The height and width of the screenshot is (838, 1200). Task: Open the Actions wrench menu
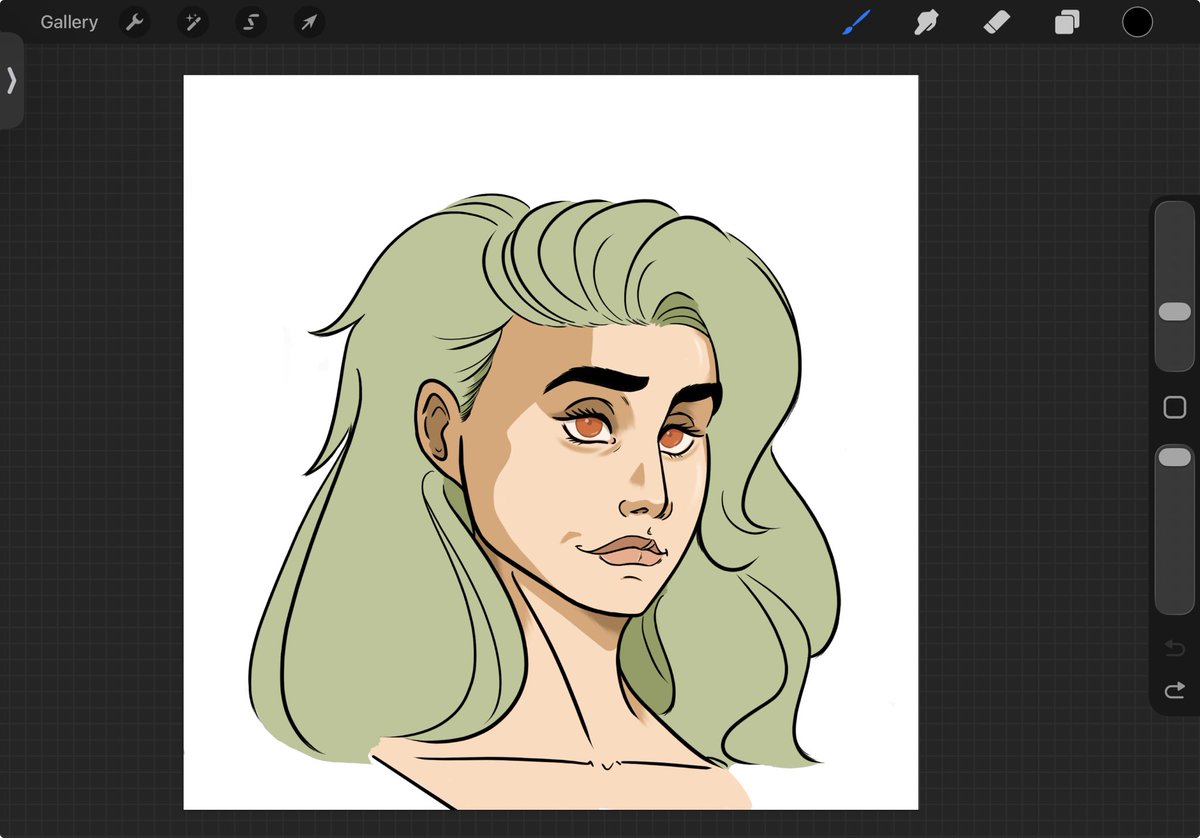tap(134, 22)
